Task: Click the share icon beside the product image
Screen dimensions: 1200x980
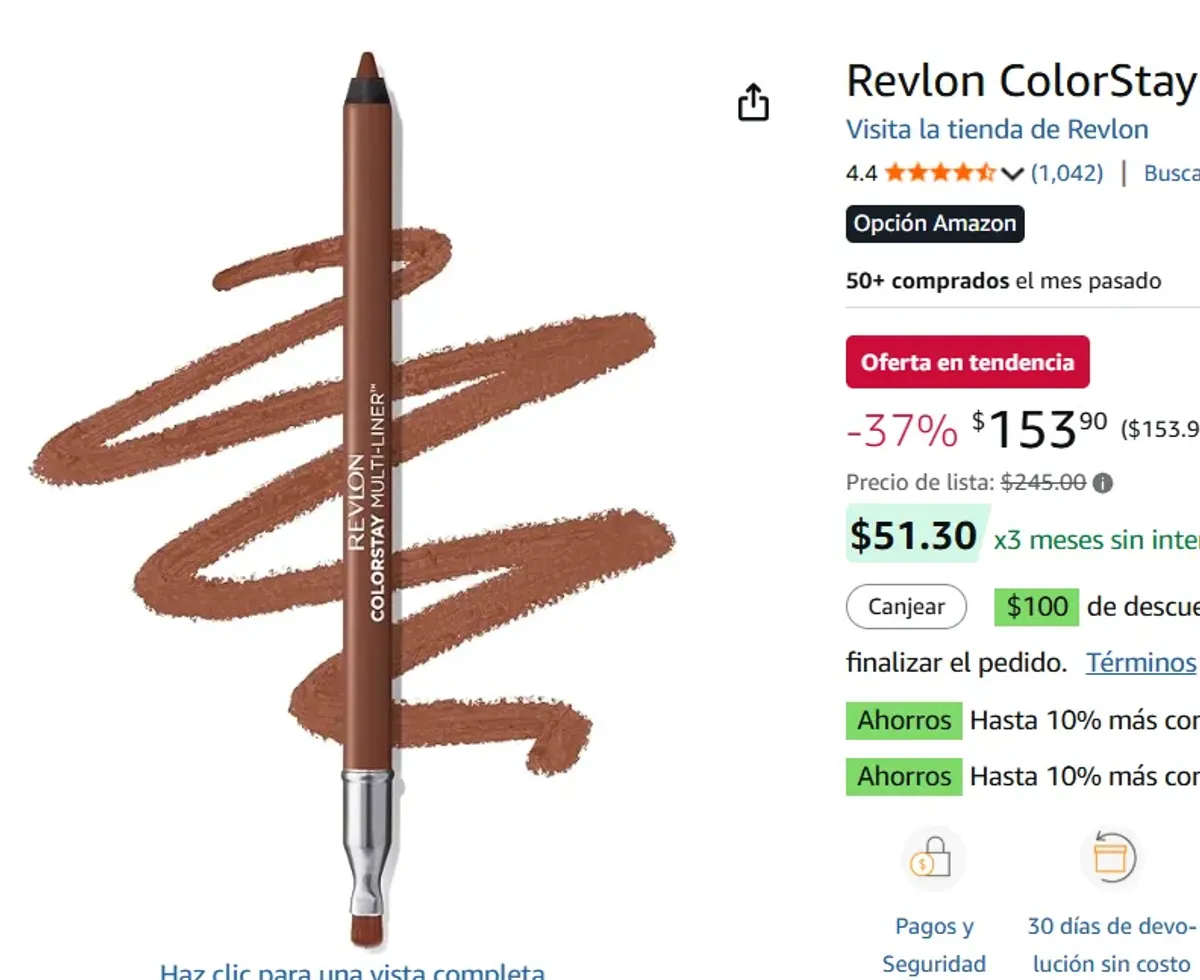Action: [x=753, y=102]
